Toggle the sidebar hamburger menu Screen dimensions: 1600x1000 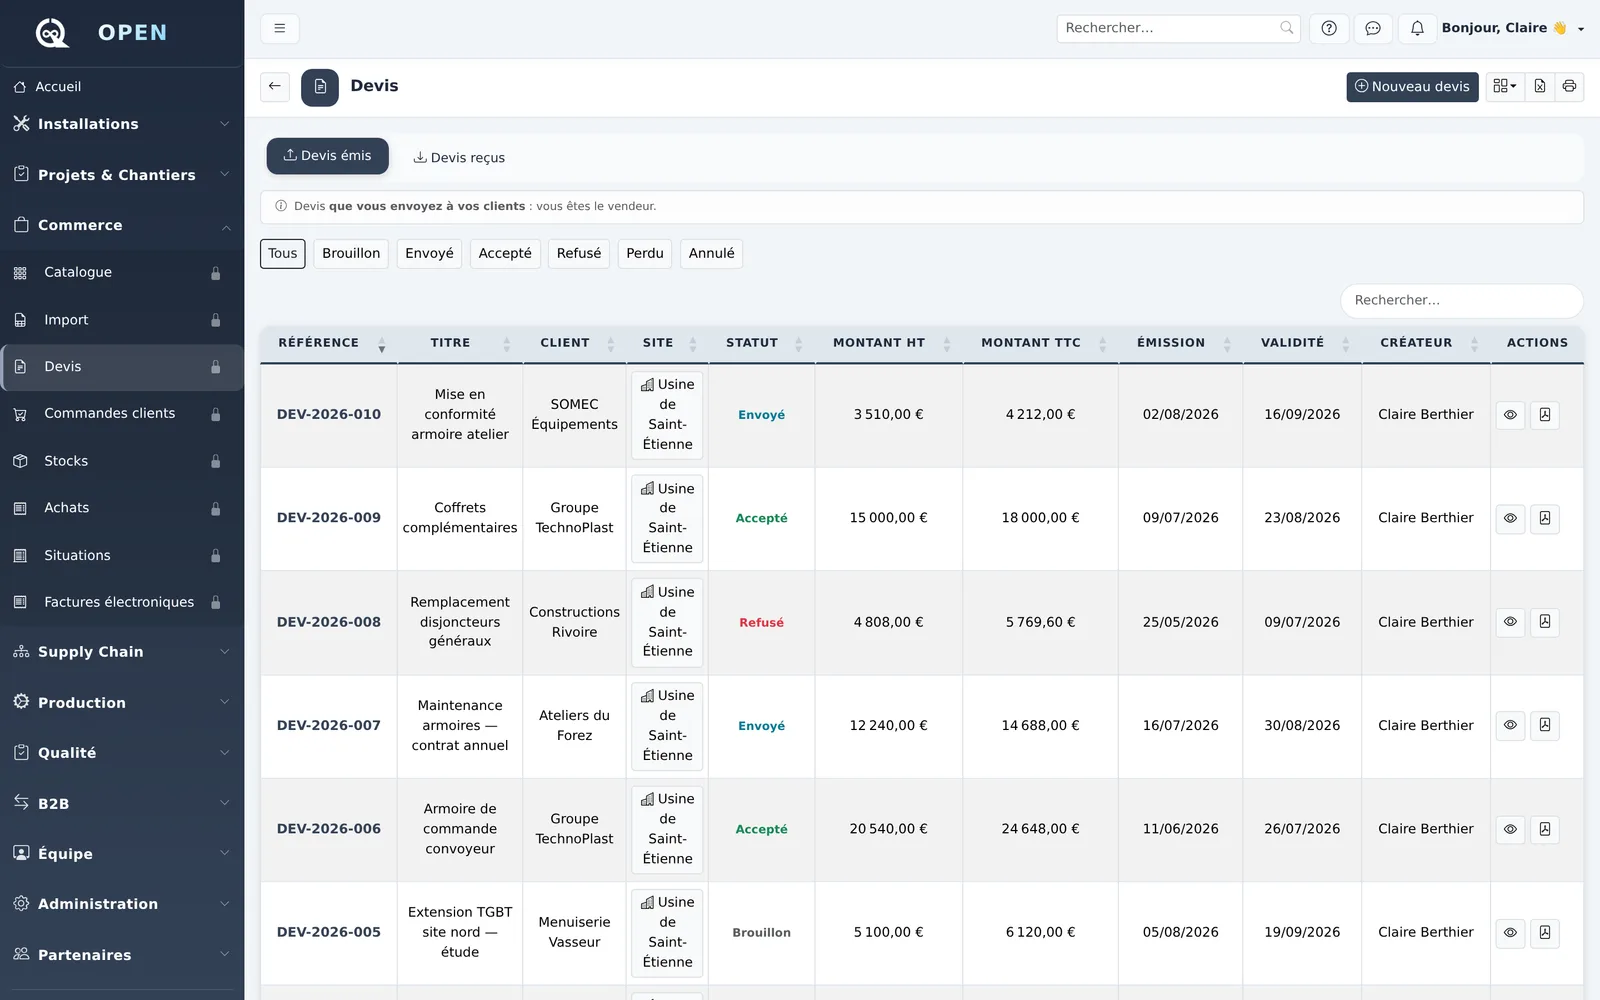(x=280, y=28)
